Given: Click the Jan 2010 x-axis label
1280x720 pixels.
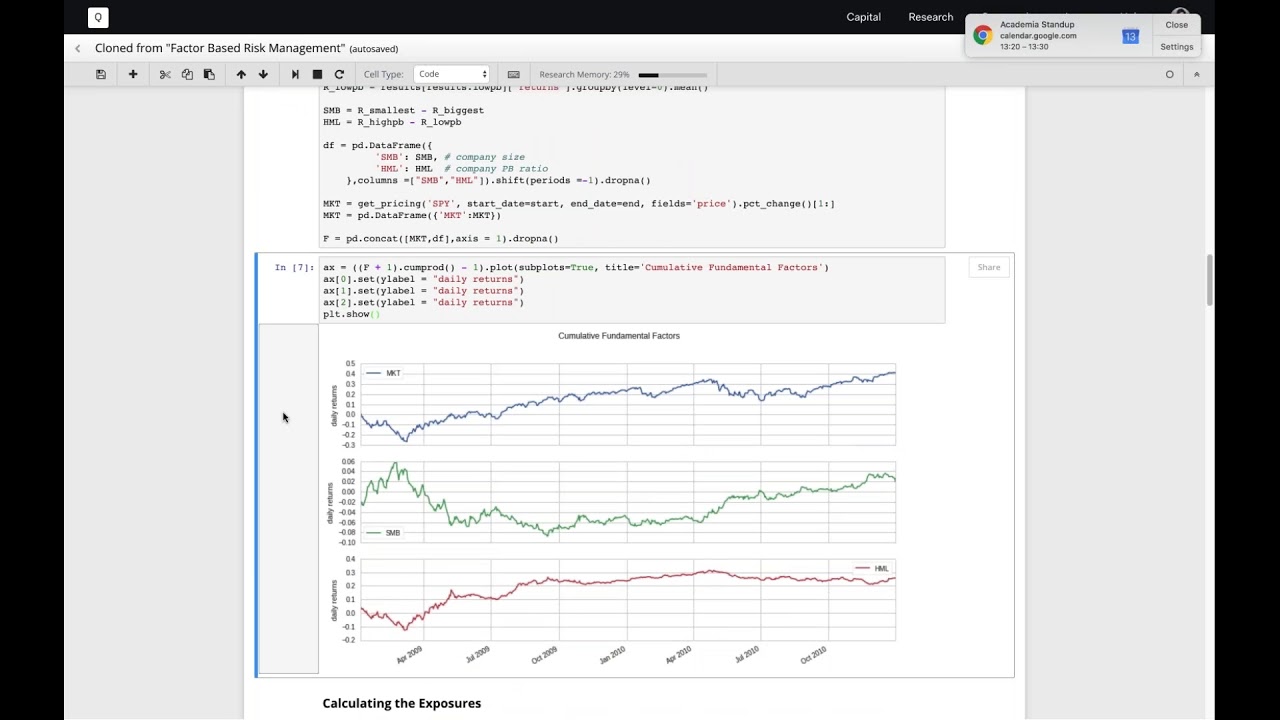Looking at the screenshot, I should point(612,655).
